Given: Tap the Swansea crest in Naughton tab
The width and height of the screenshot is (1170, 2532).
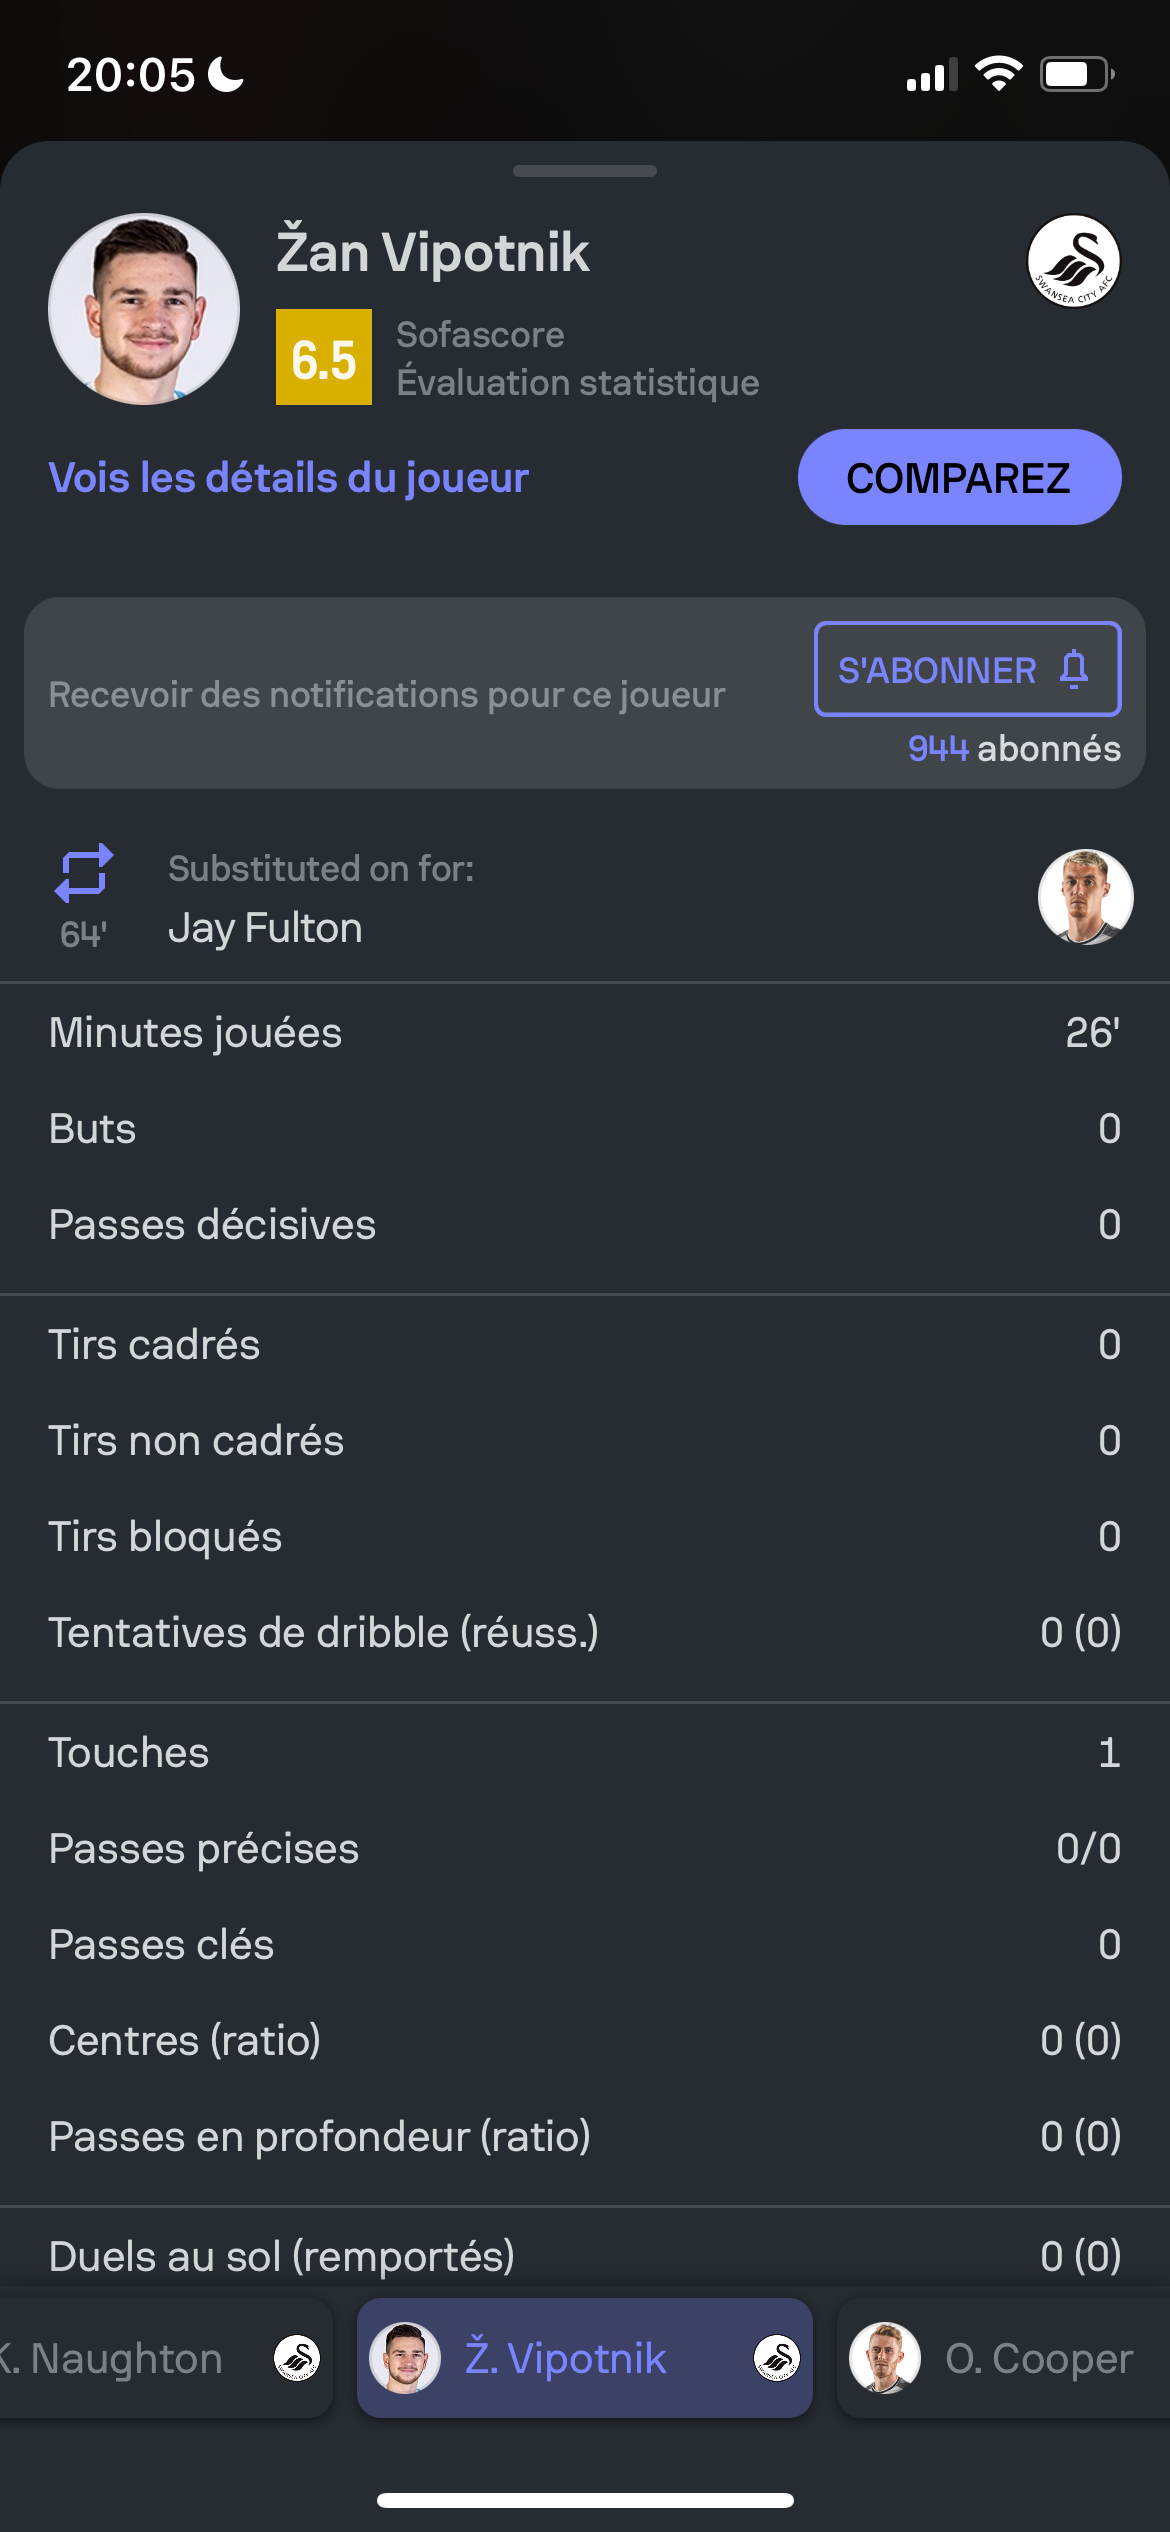Looking at the screenshot, I should [297, 2358].
